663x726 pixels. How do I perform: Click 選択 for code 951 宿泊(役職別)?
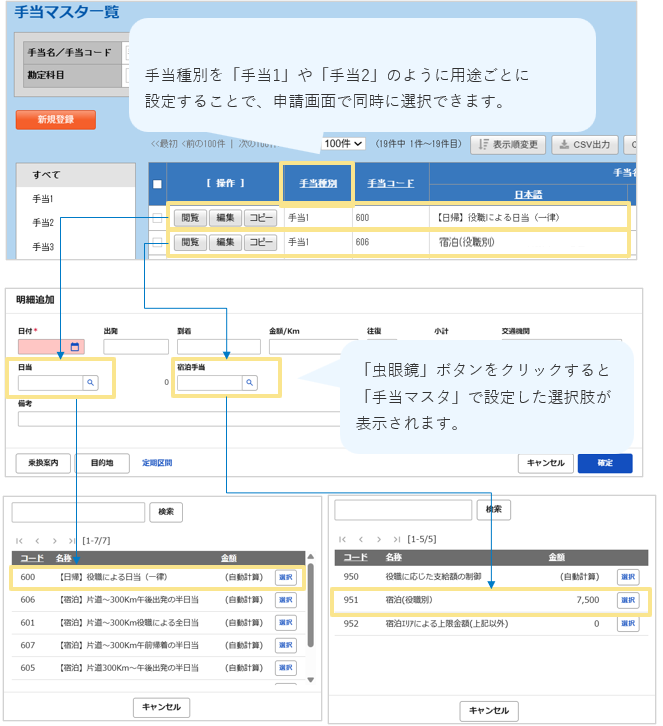[628, 600]
